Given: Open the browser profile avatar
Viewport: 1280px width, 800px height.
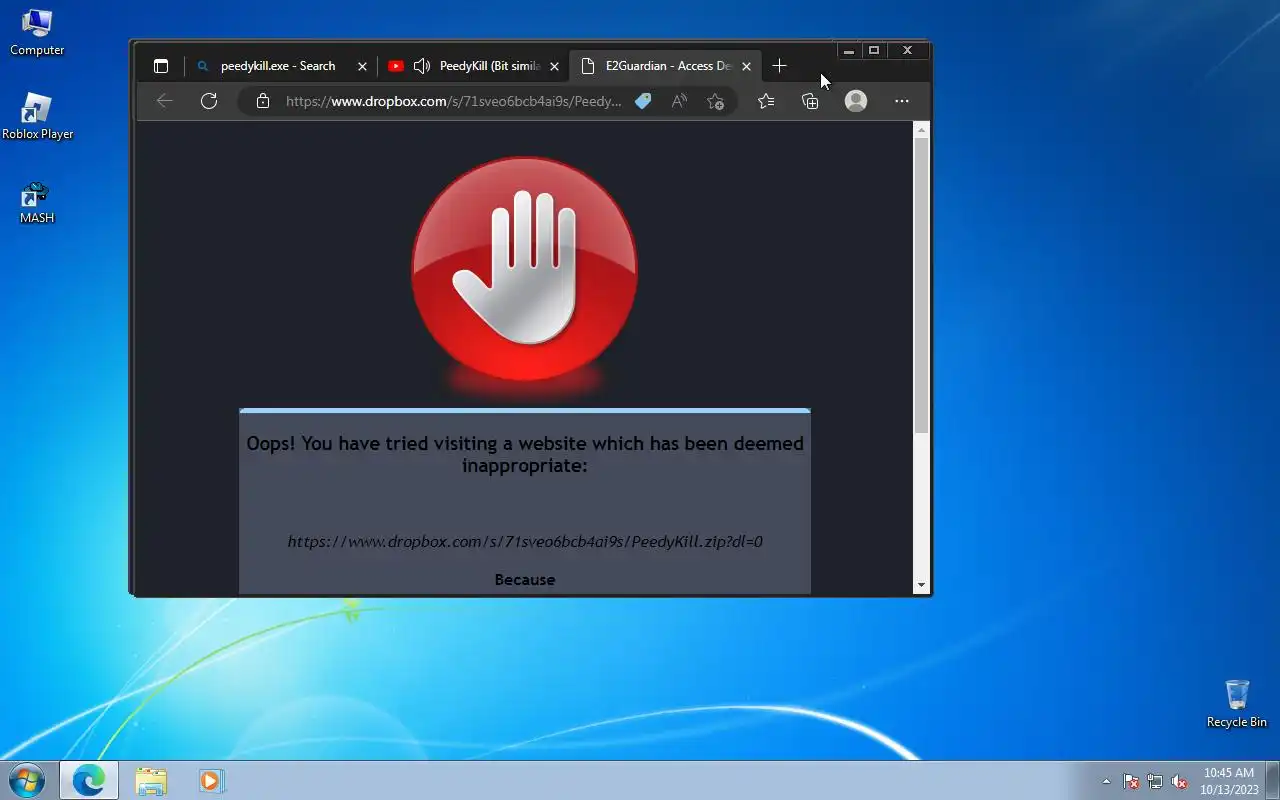Looking at the screenshot, I should (x=856, y=101).
